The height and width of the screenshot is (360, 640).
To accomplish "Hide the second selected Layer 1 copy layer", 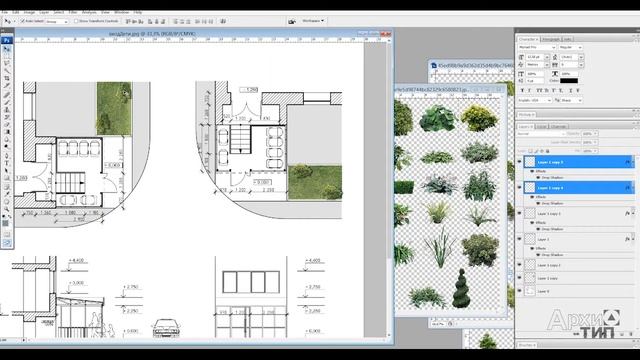I will click(x=520, y=188).
